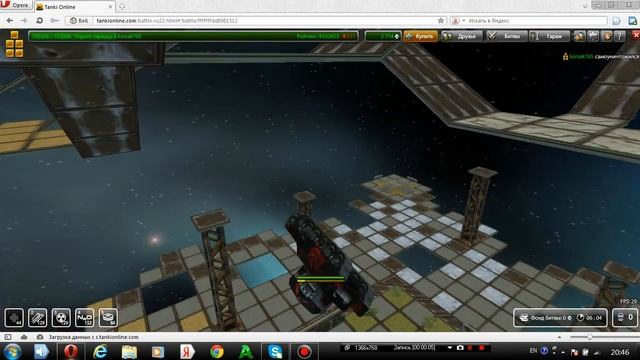Switch the EN language indicator

tap(533, 351)
